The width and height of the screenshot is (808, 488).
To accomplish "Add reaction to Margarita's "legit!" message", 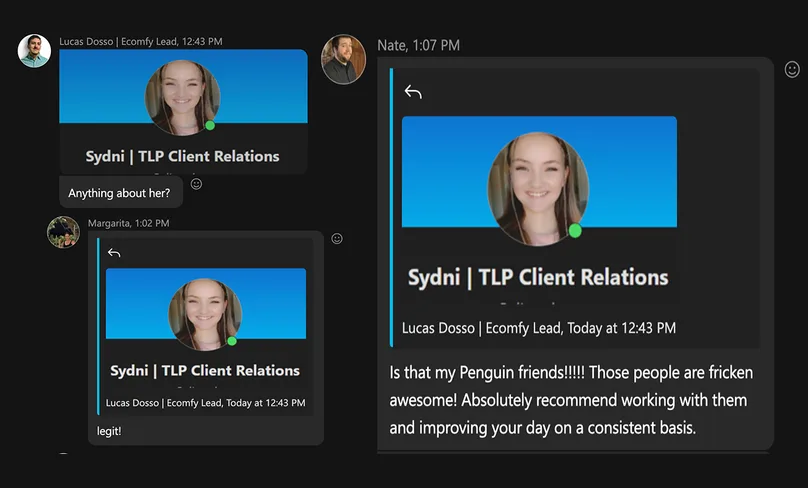I will [x=337, y=238].
